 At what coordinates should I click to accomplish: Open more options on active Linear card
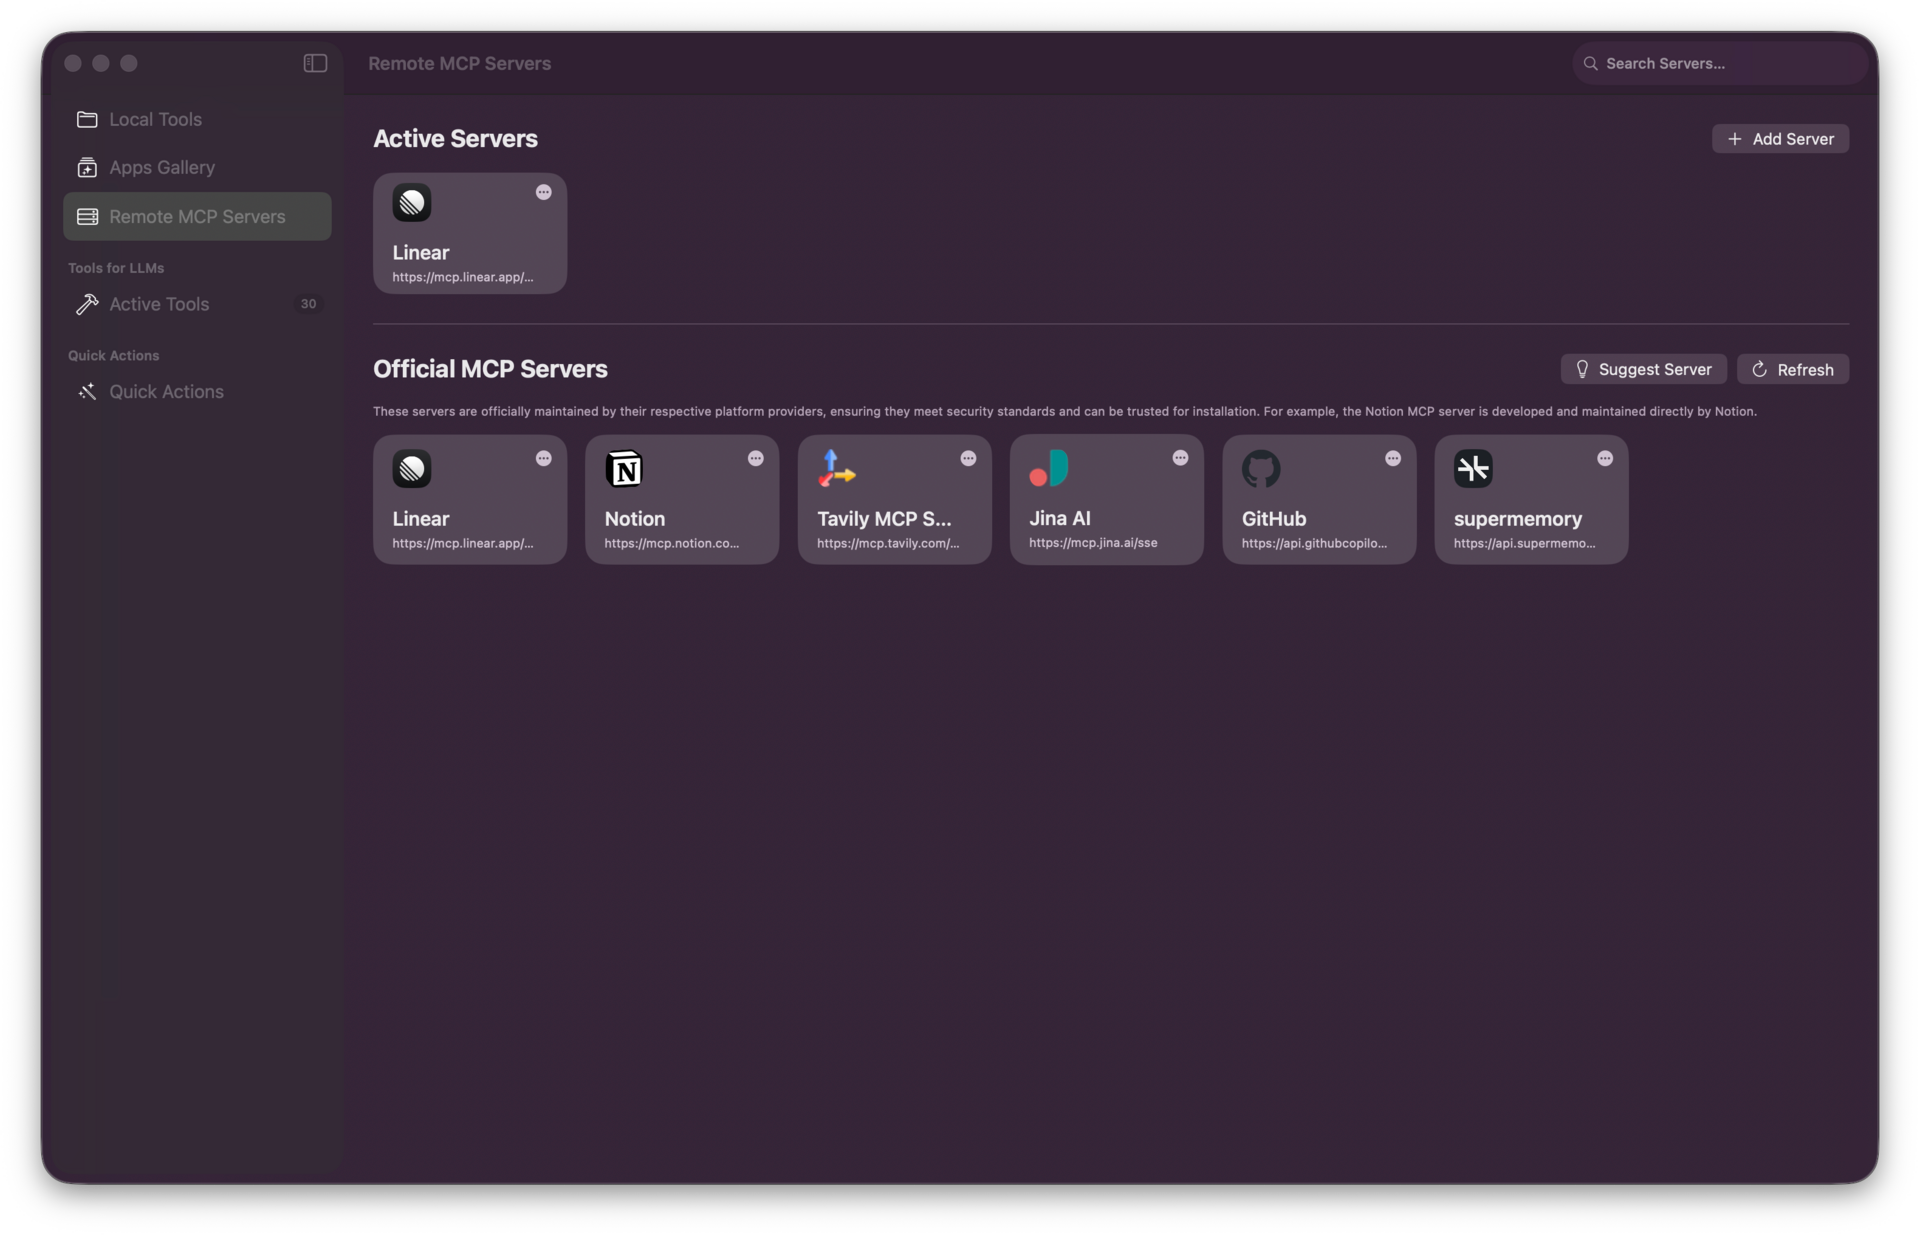[543, 192]
